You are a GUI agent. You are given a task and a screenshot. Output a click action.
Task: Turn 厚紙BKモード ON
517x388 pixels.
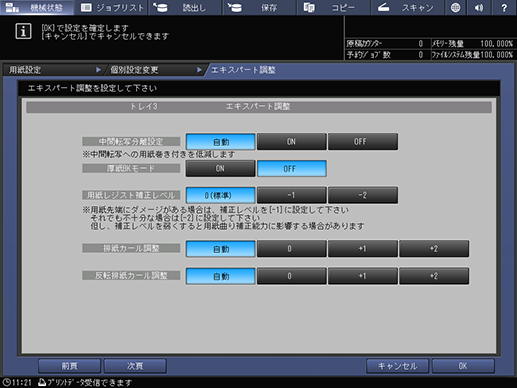221,169
